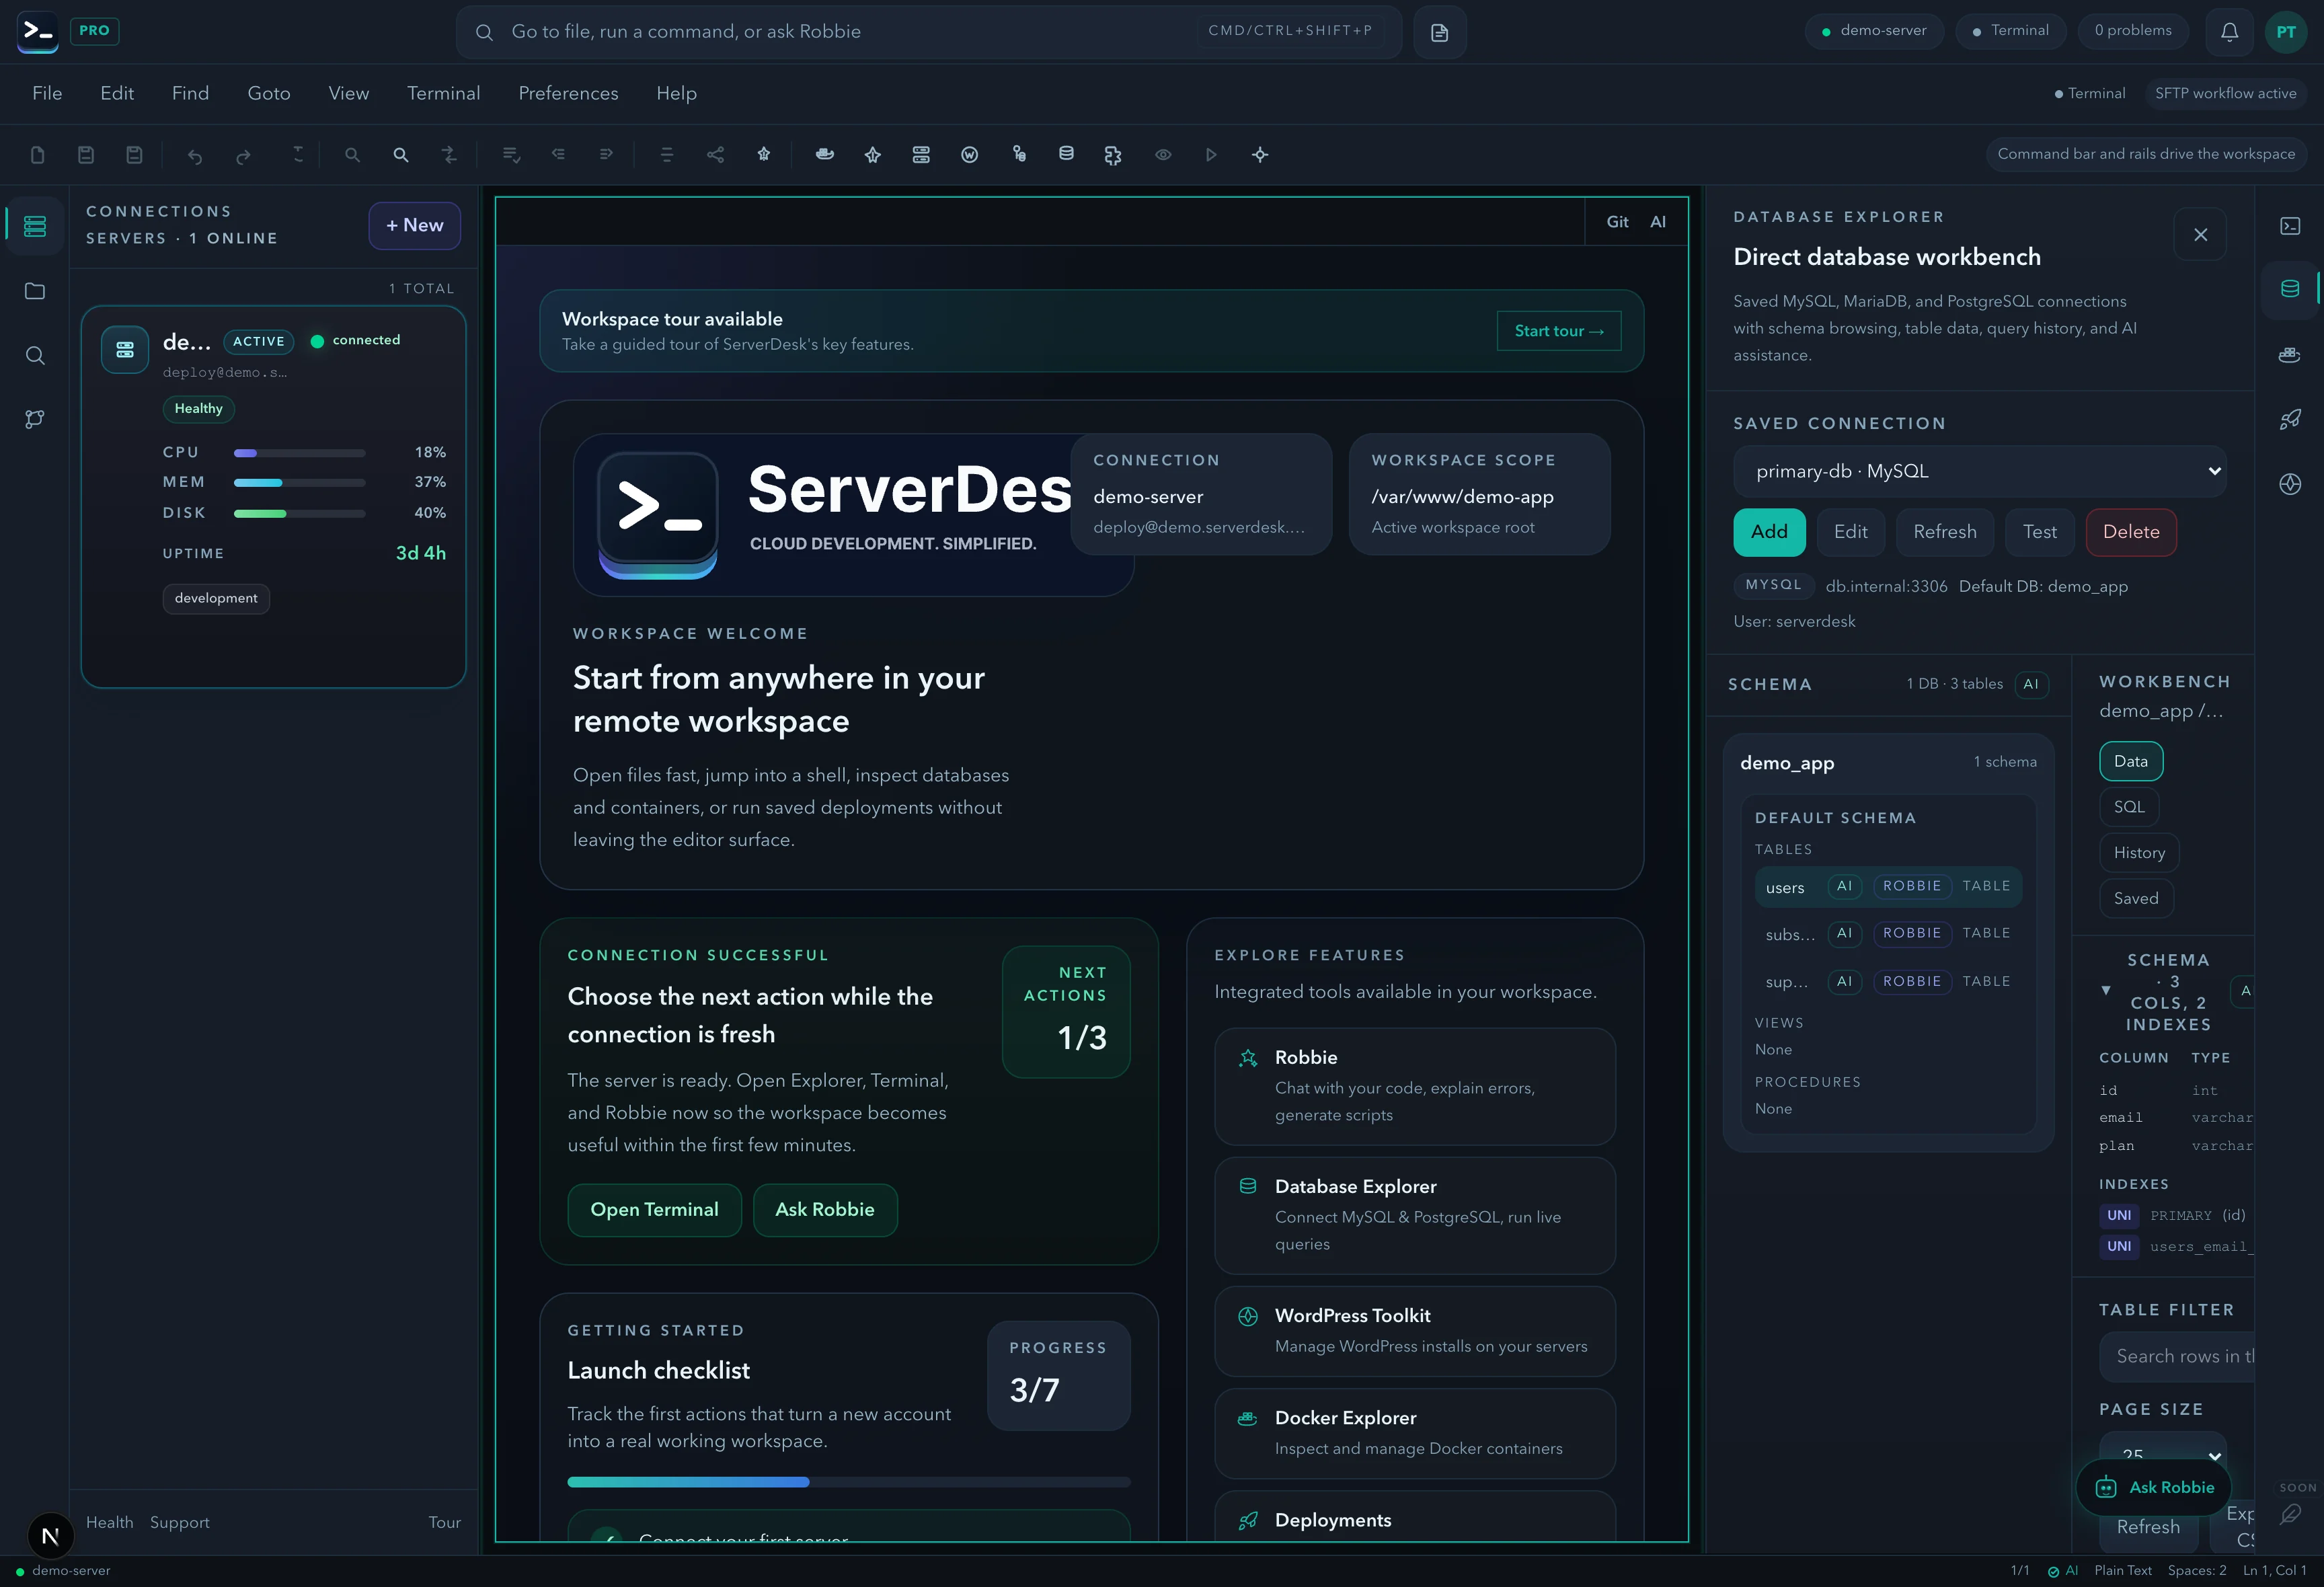Image resolution: width=2324 pixels, height=1587 pixels.
Task: Open the search magnifier in left rail
Action: click(35, 355)
